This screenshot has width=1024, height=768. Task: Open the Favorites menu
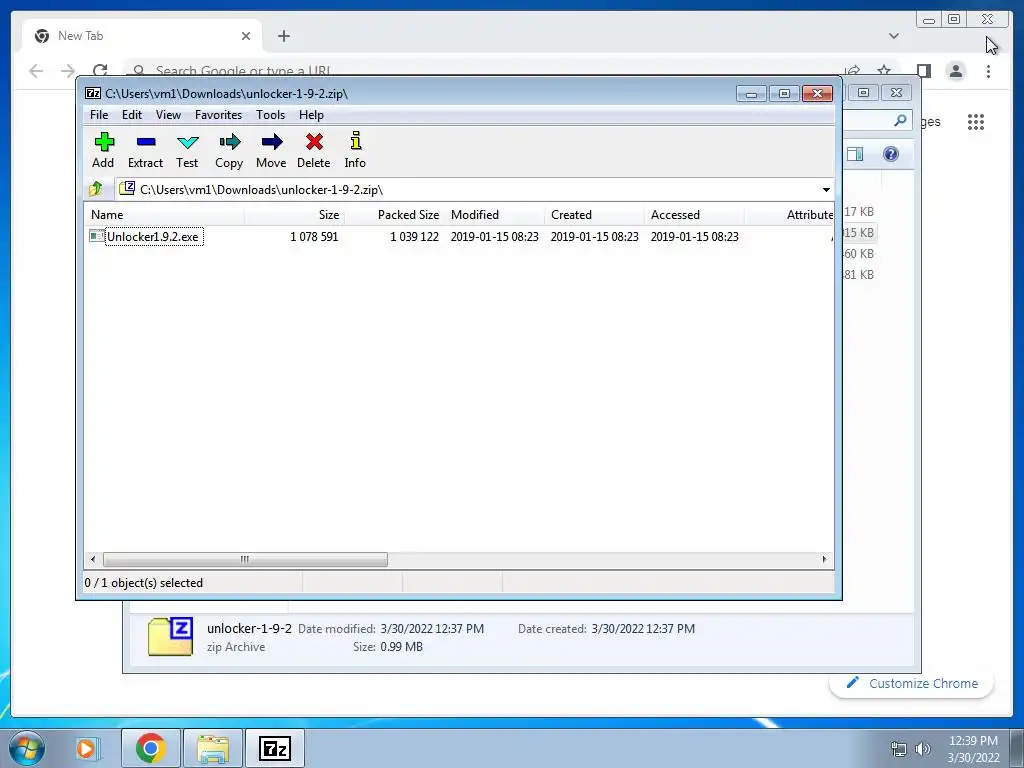point(218,115)
